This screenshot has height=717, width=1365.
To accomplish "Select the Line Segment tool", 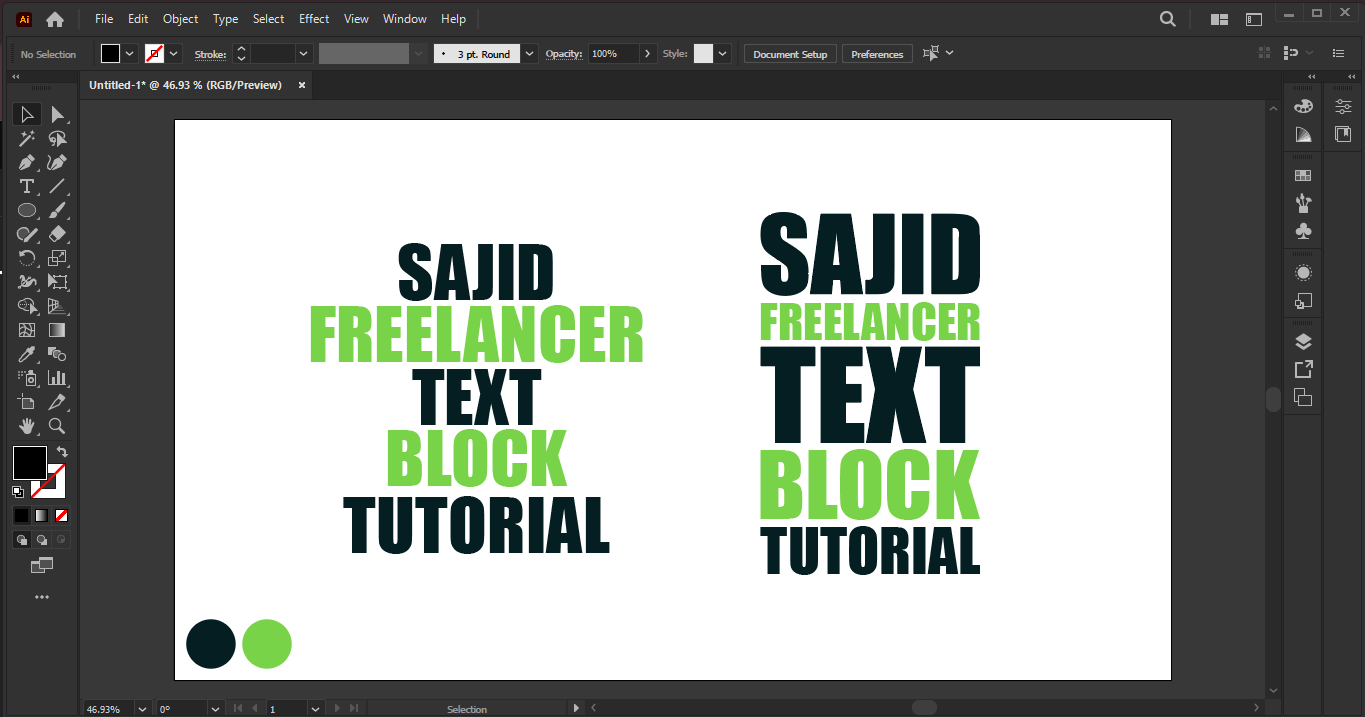I will (x=57, y=186).
